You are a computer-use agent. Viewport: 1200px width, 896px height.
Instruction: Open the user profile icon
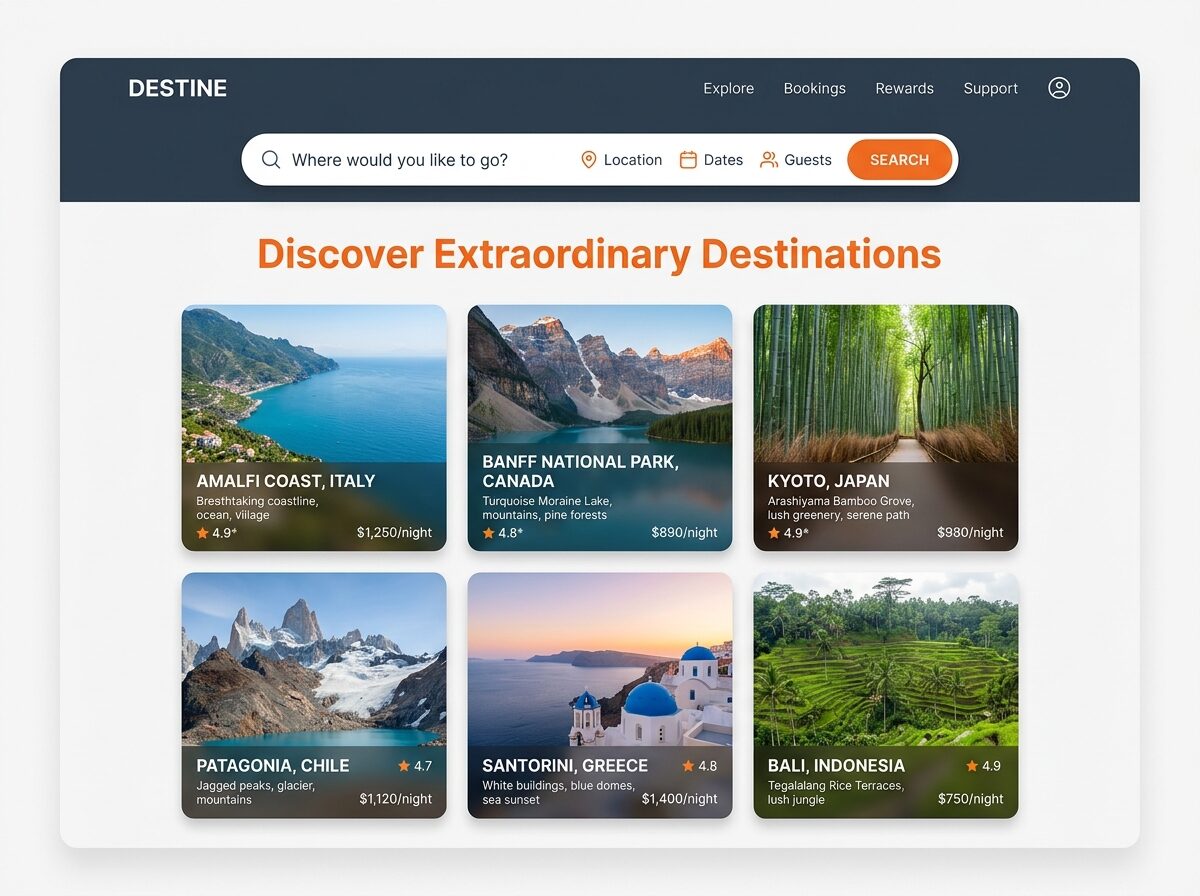tap(1059, 88)
